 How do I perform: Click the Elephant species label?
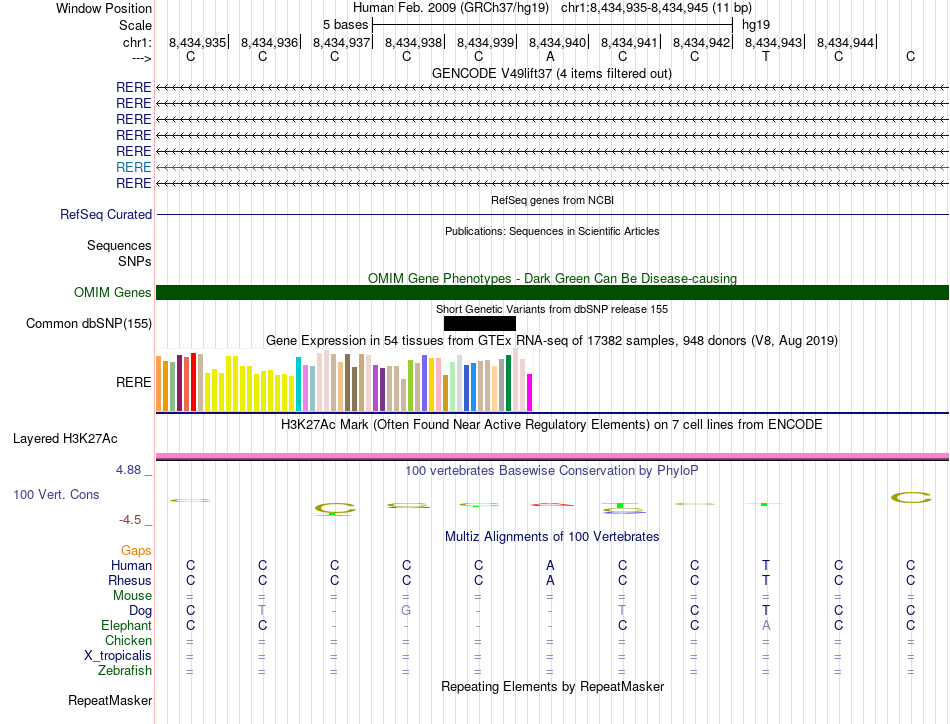(126, 625)
